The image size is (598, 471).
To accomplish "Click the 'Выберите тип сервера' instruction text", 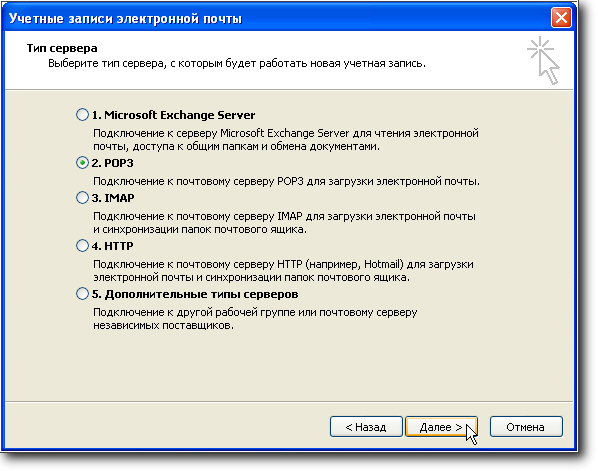I will [237, 63].
